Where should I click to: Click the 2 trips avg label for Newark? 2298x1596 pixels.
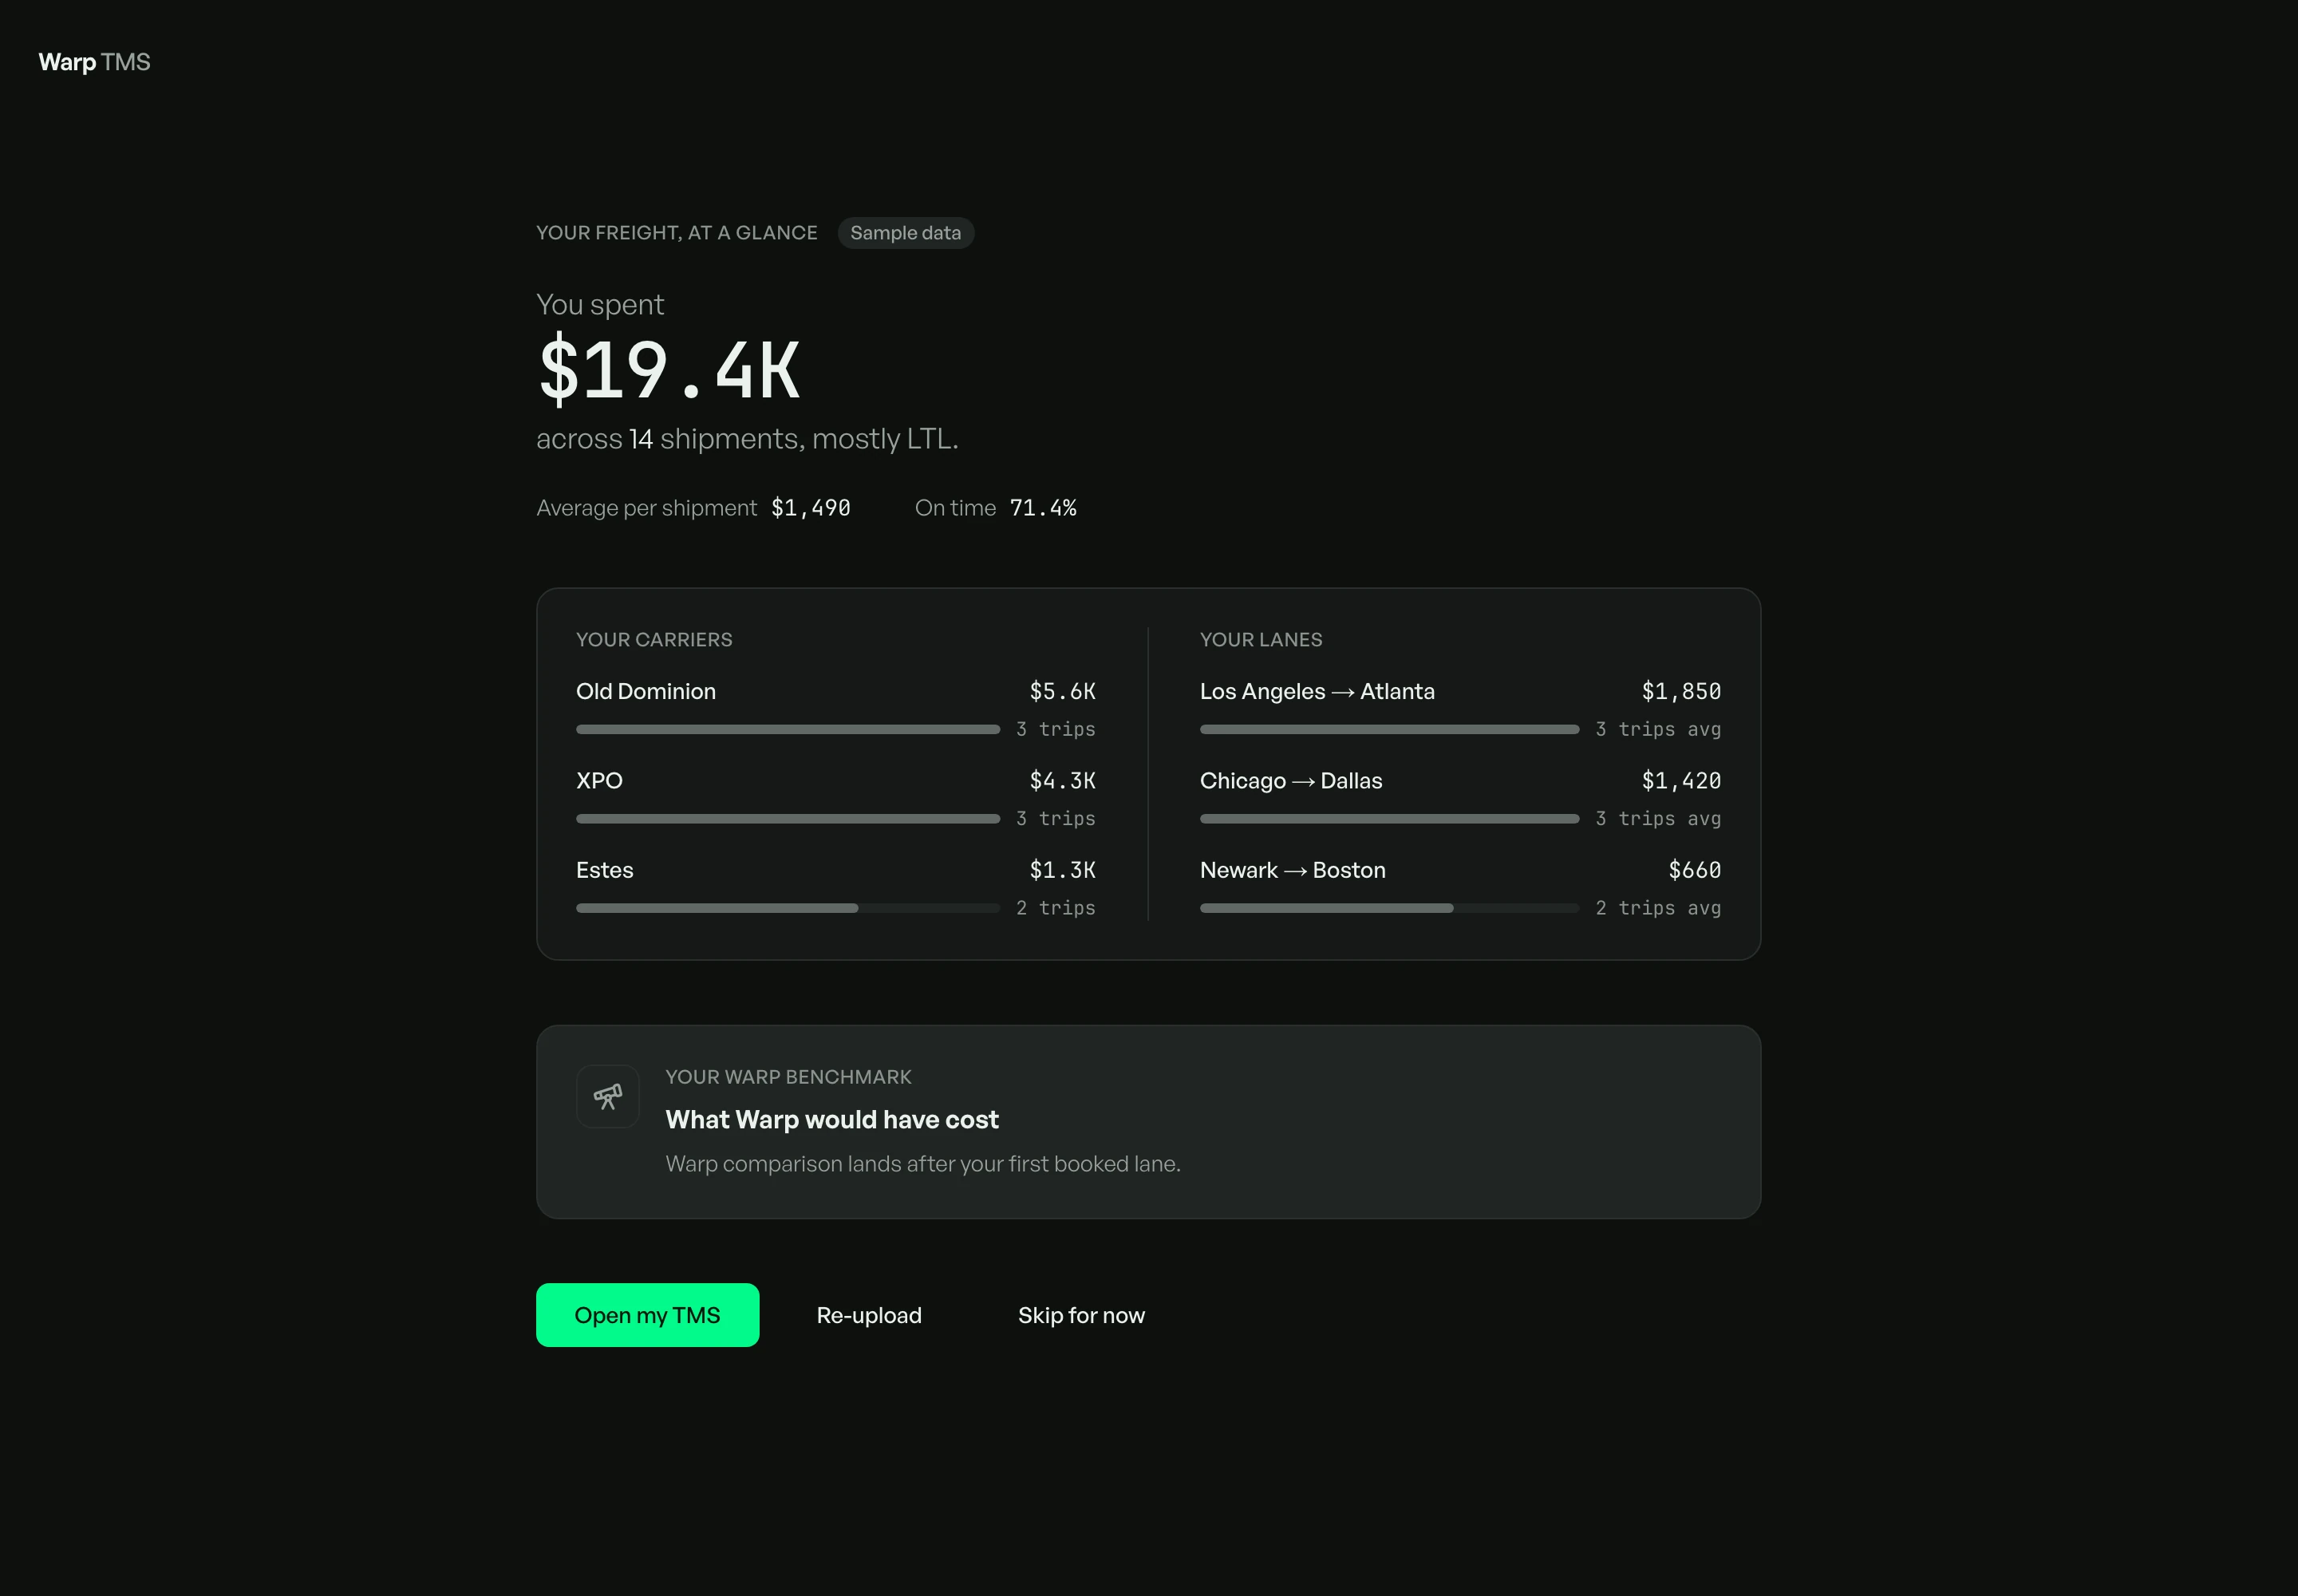click(1658, 908)
